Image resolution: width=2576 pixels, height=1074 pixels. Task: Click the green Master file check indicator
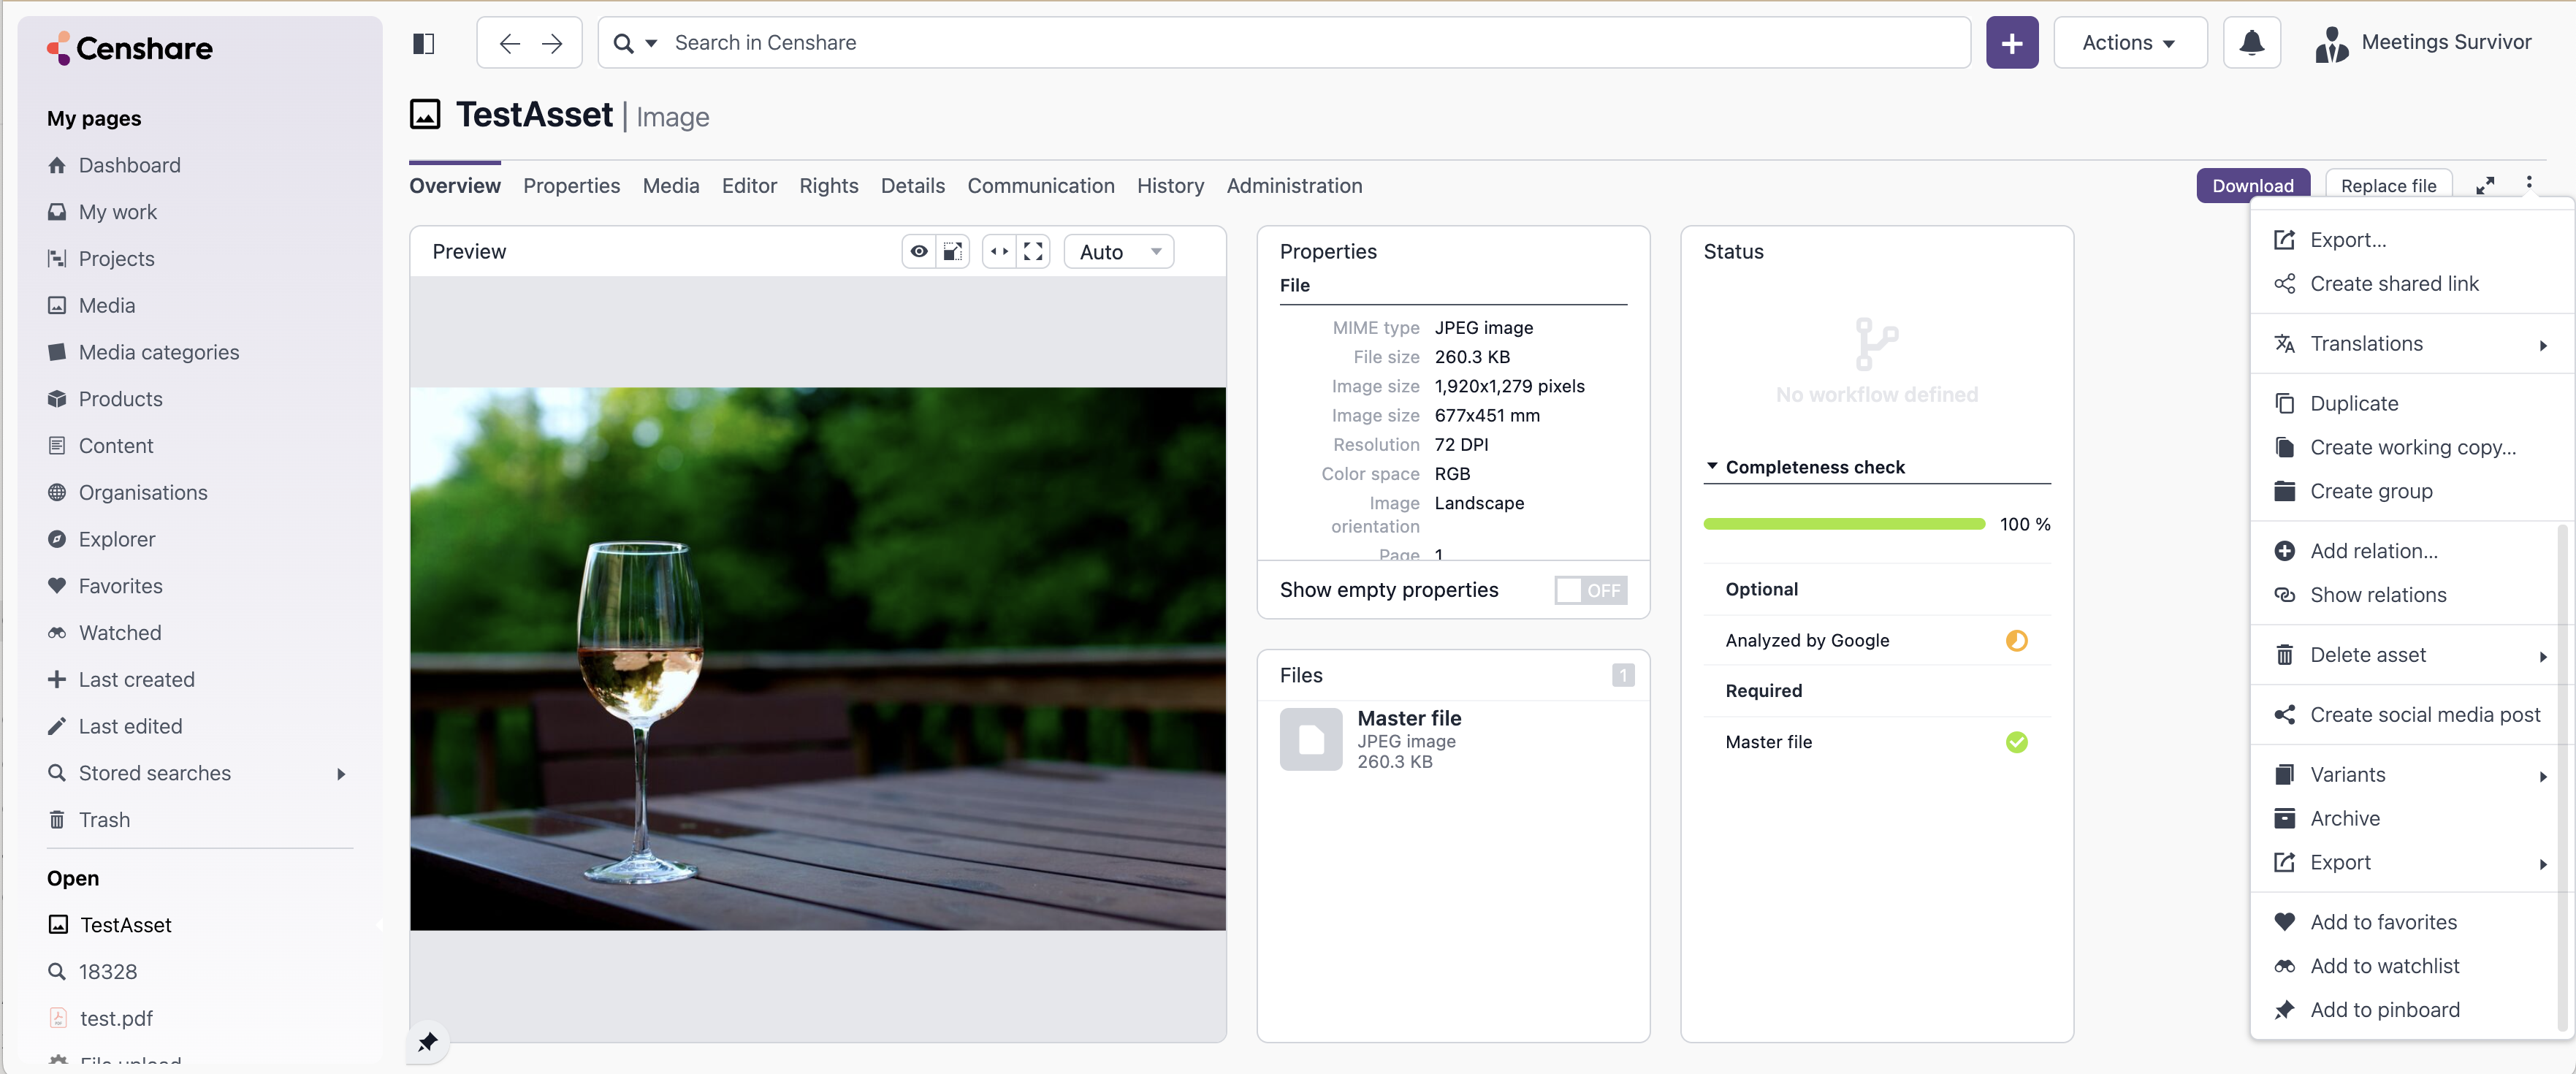point(2016,742)
